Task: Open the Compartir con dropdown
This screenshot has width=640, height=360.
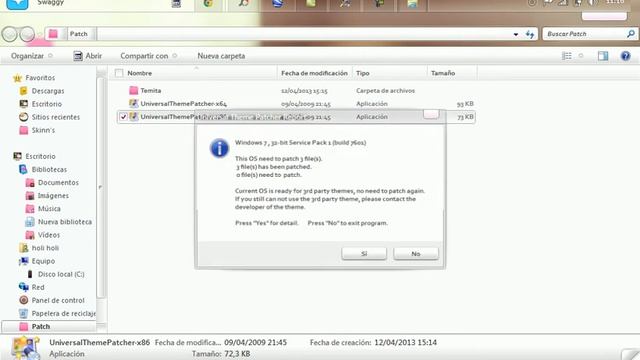Action: [148, 56]
